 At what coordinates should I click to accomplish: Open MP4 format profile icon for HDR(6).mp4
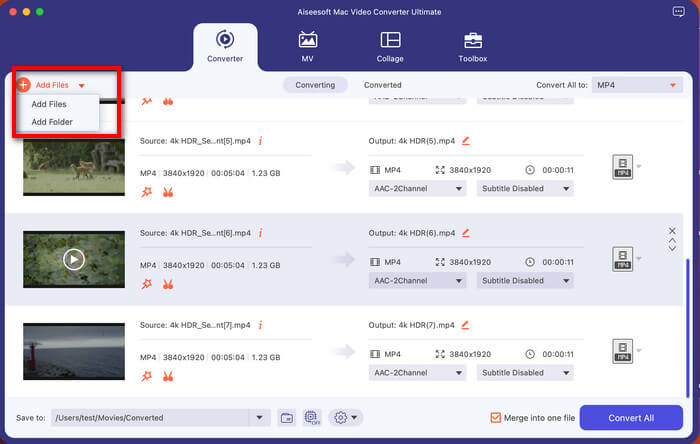coord(622,259)
